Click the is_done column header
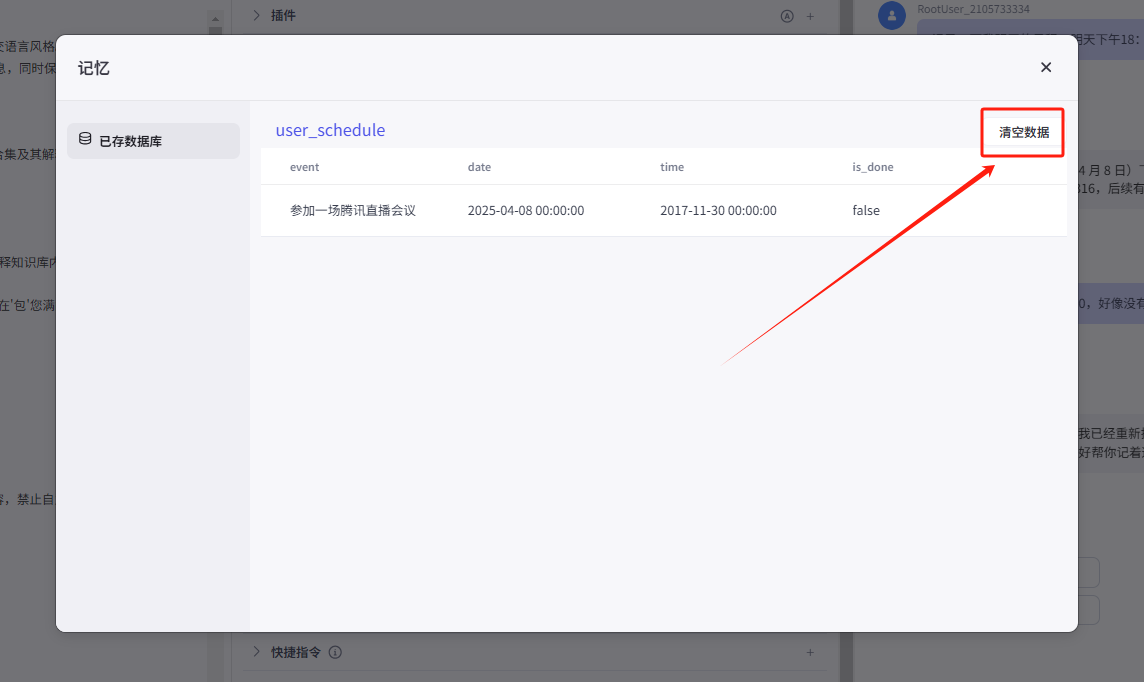 pyautogui.click(x=872, y=167)
